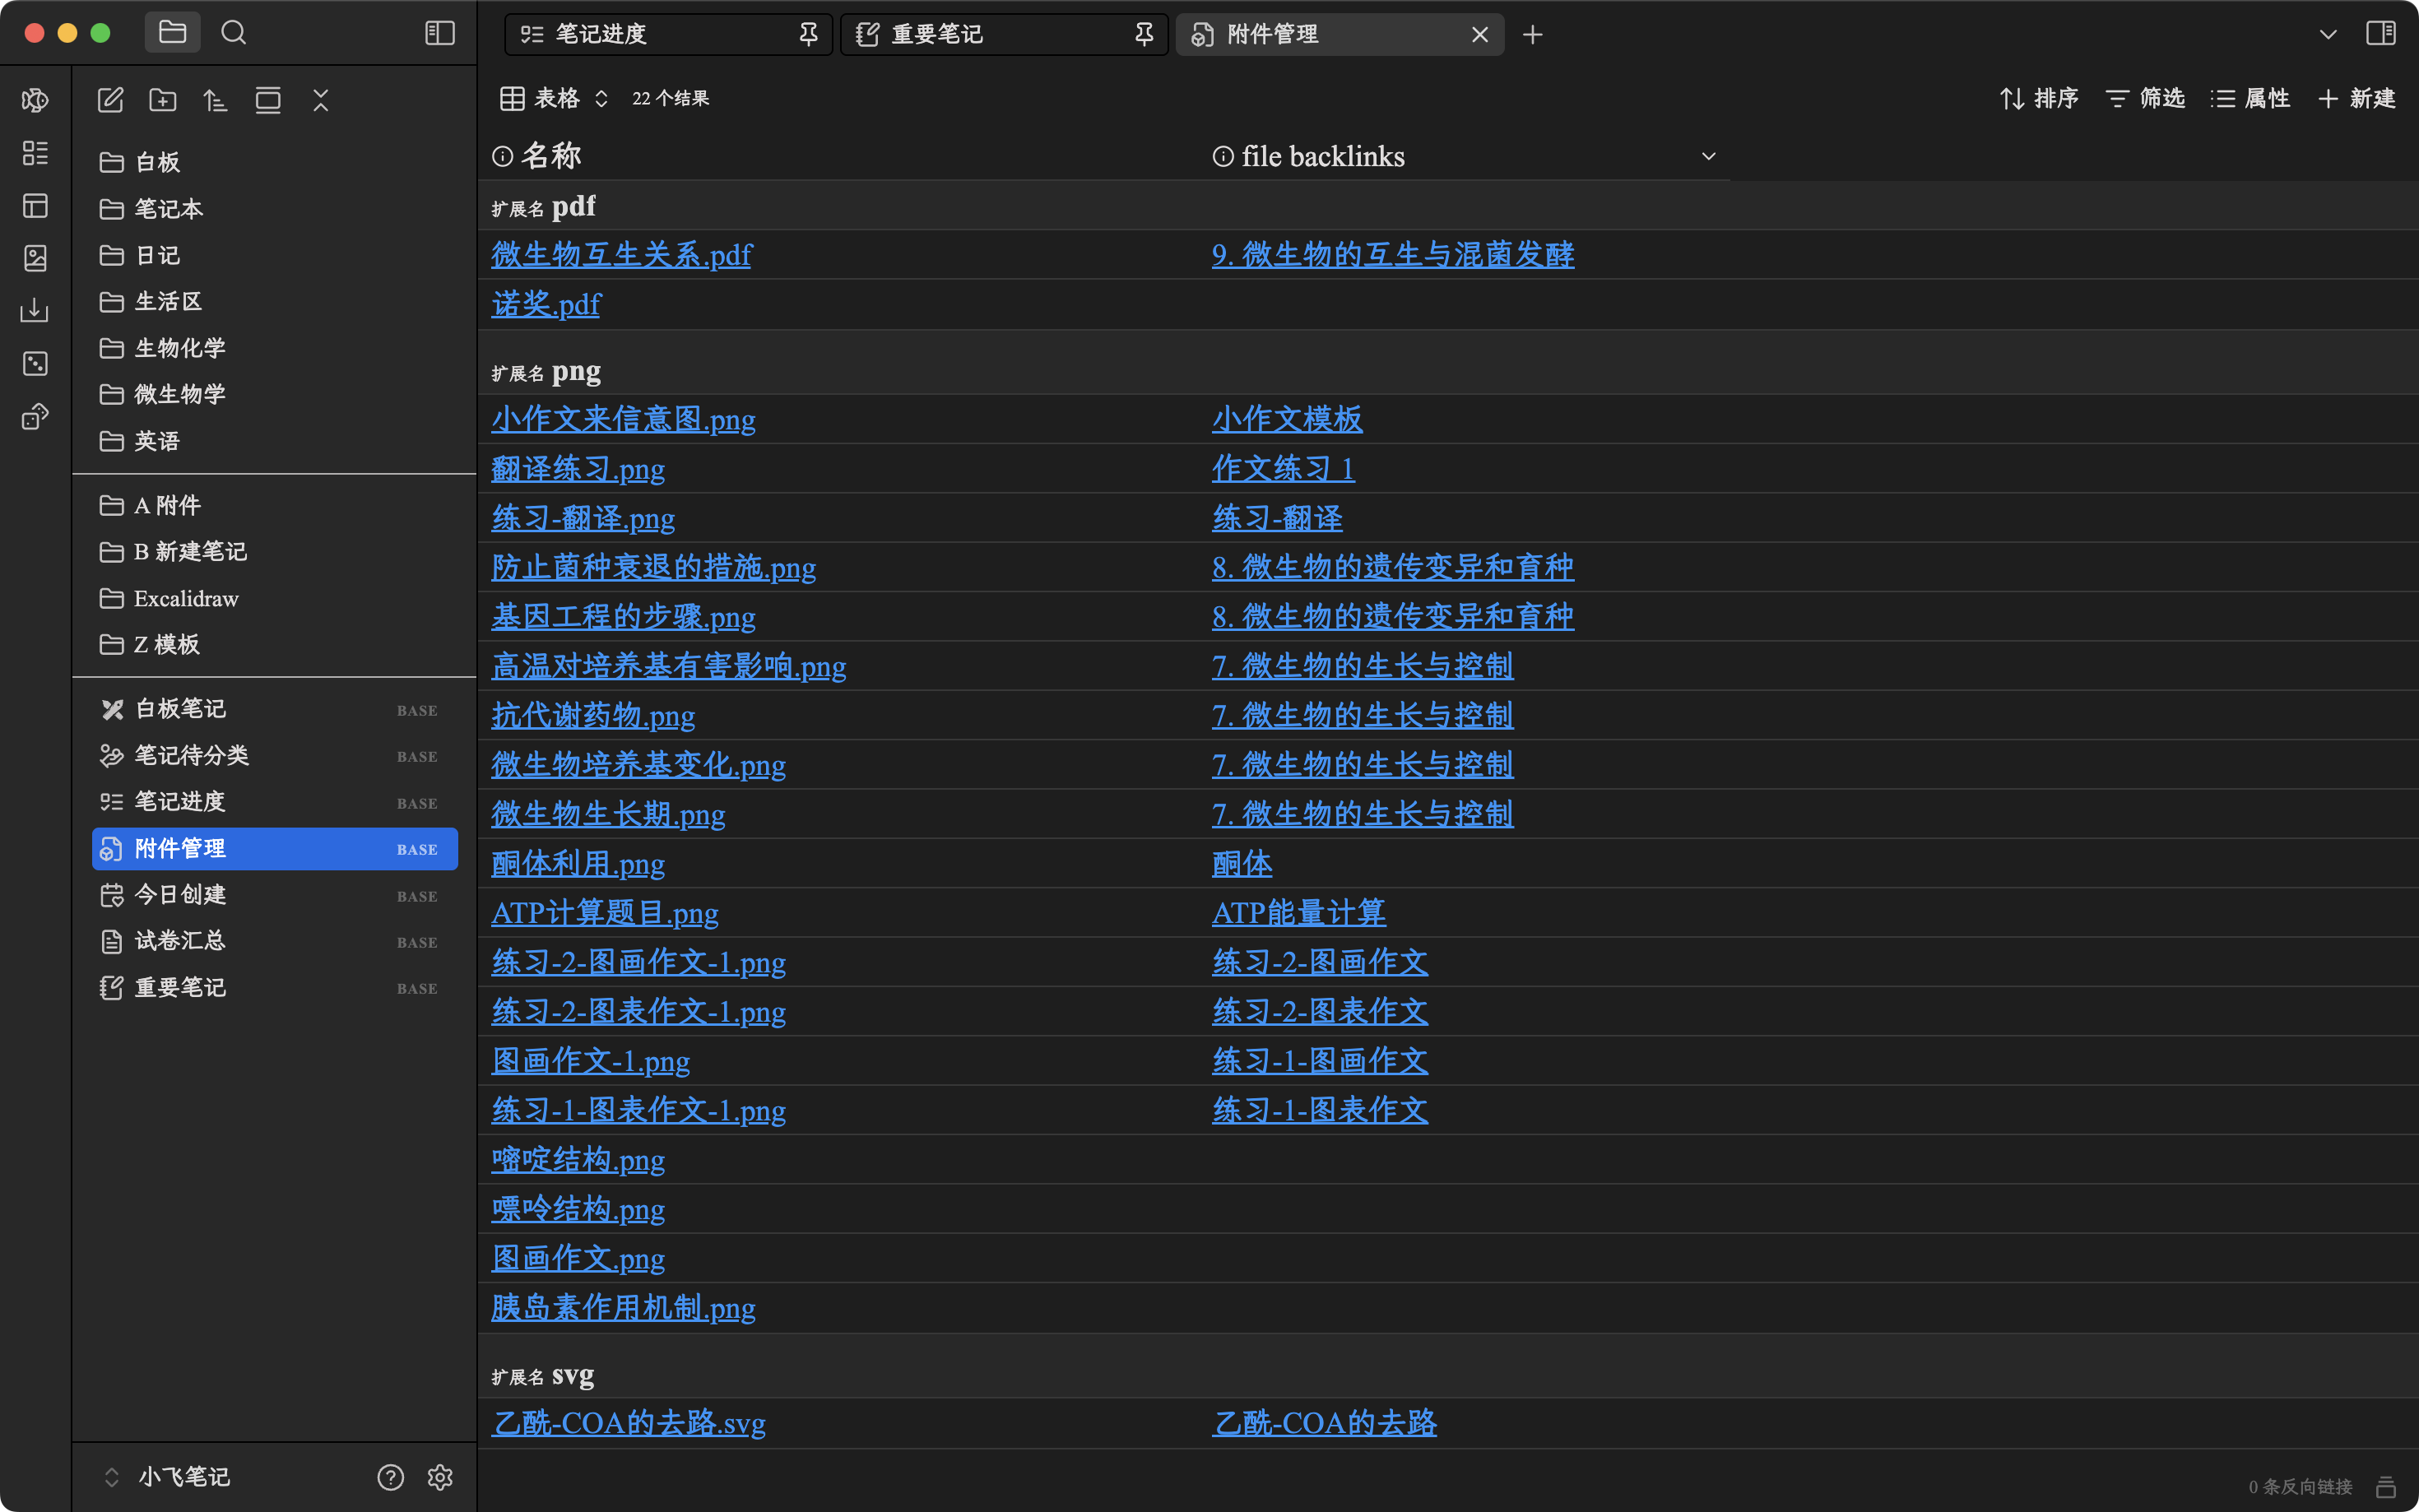The height and width of the screenshot is (1512, 2419).
Task: Open the search magnifier icon
Action: [x=233, y=33]
